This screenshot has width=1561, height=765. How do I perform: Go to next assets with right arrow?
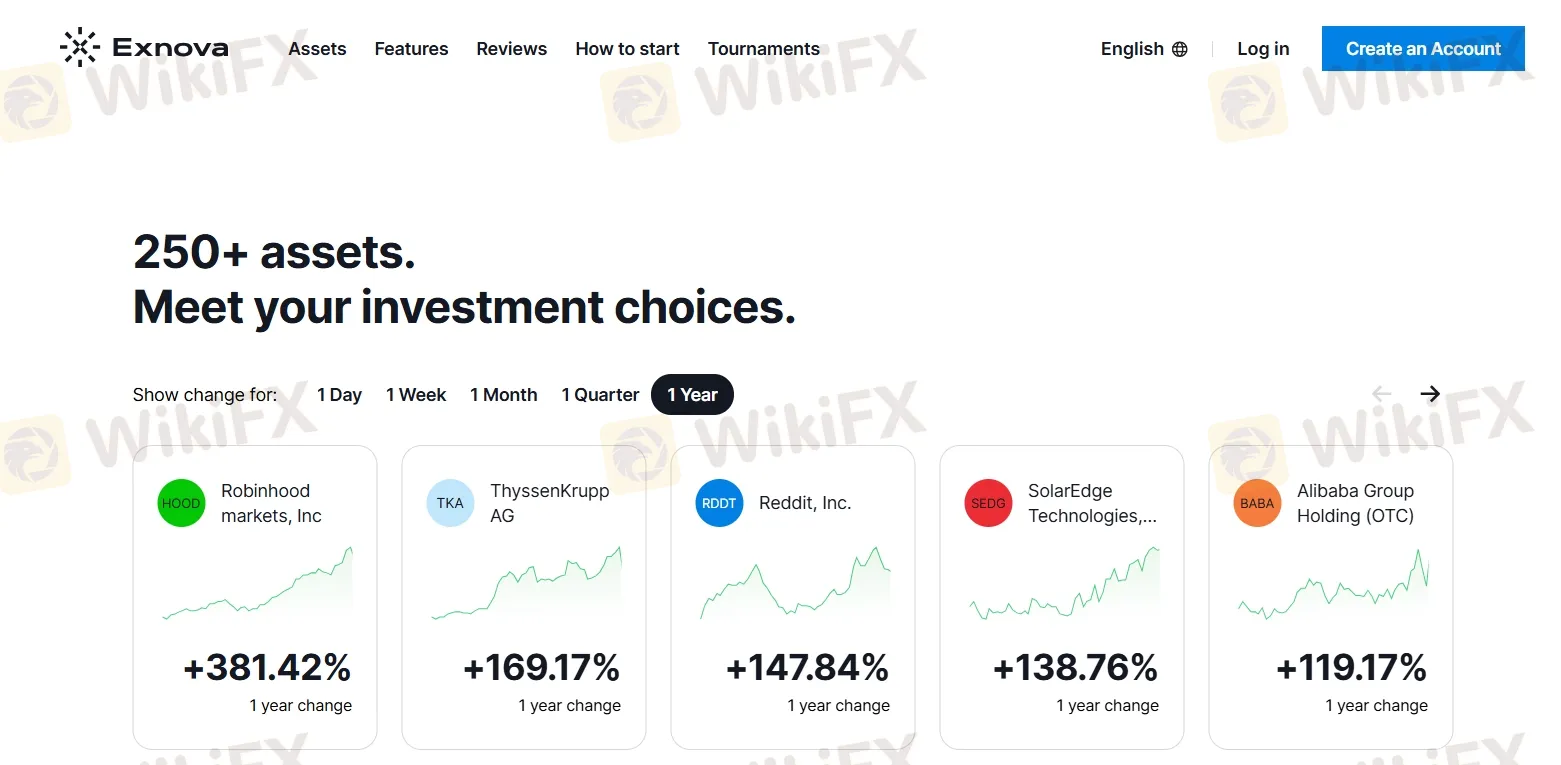[1430, 394]
